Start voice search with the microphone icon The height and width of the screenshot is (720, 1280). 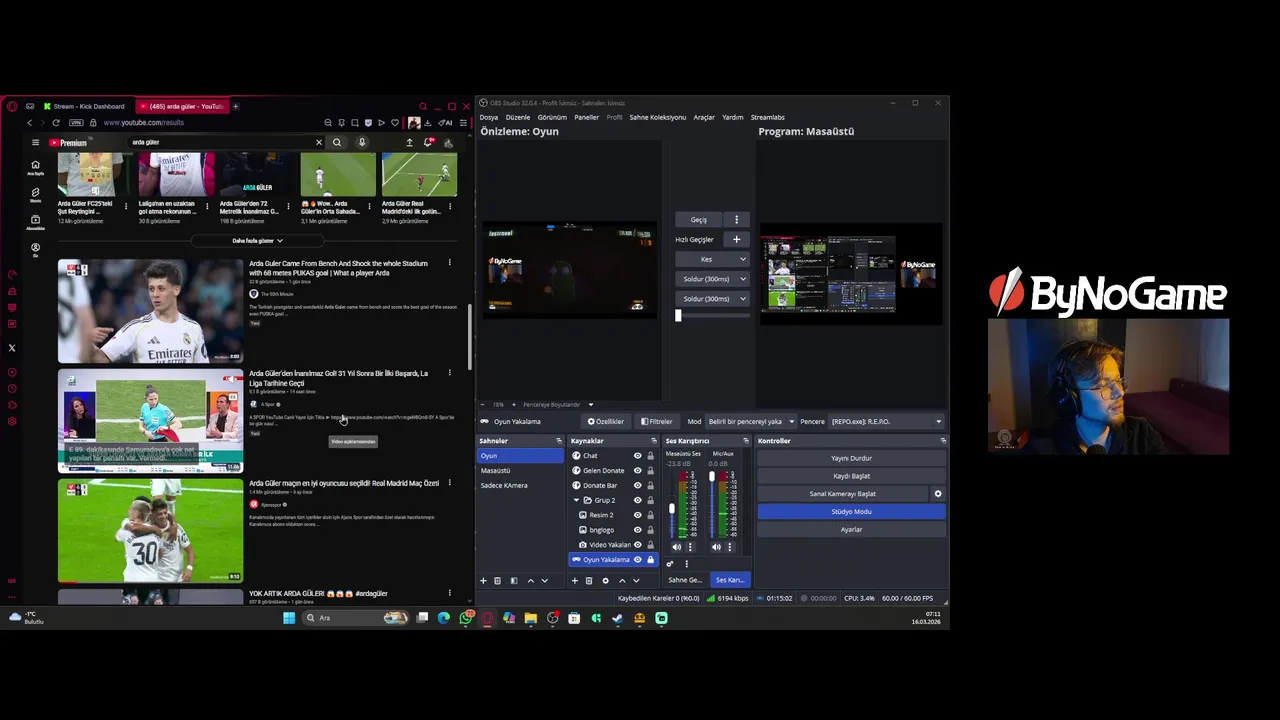[x=362, y=142]
